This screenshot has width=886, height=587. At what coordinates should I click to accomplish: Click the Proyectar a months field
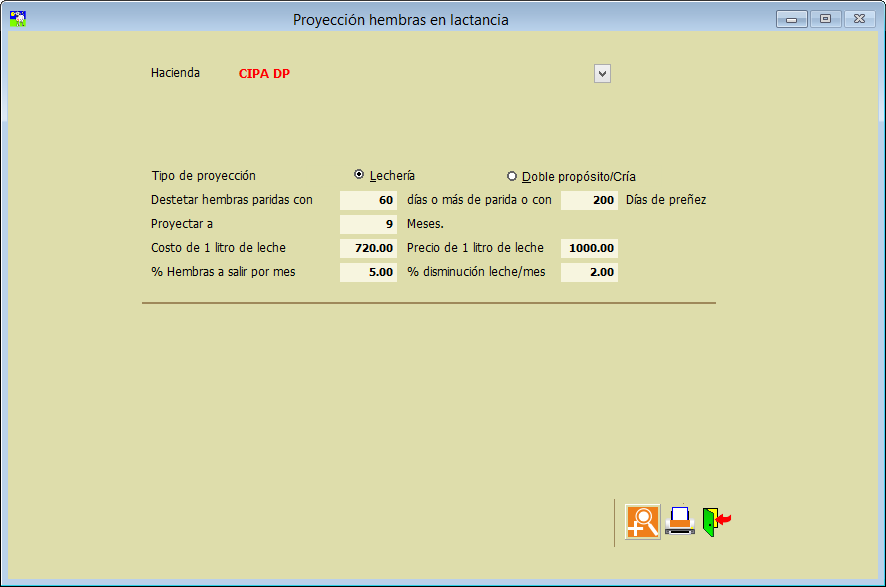(x=368, y=224)
